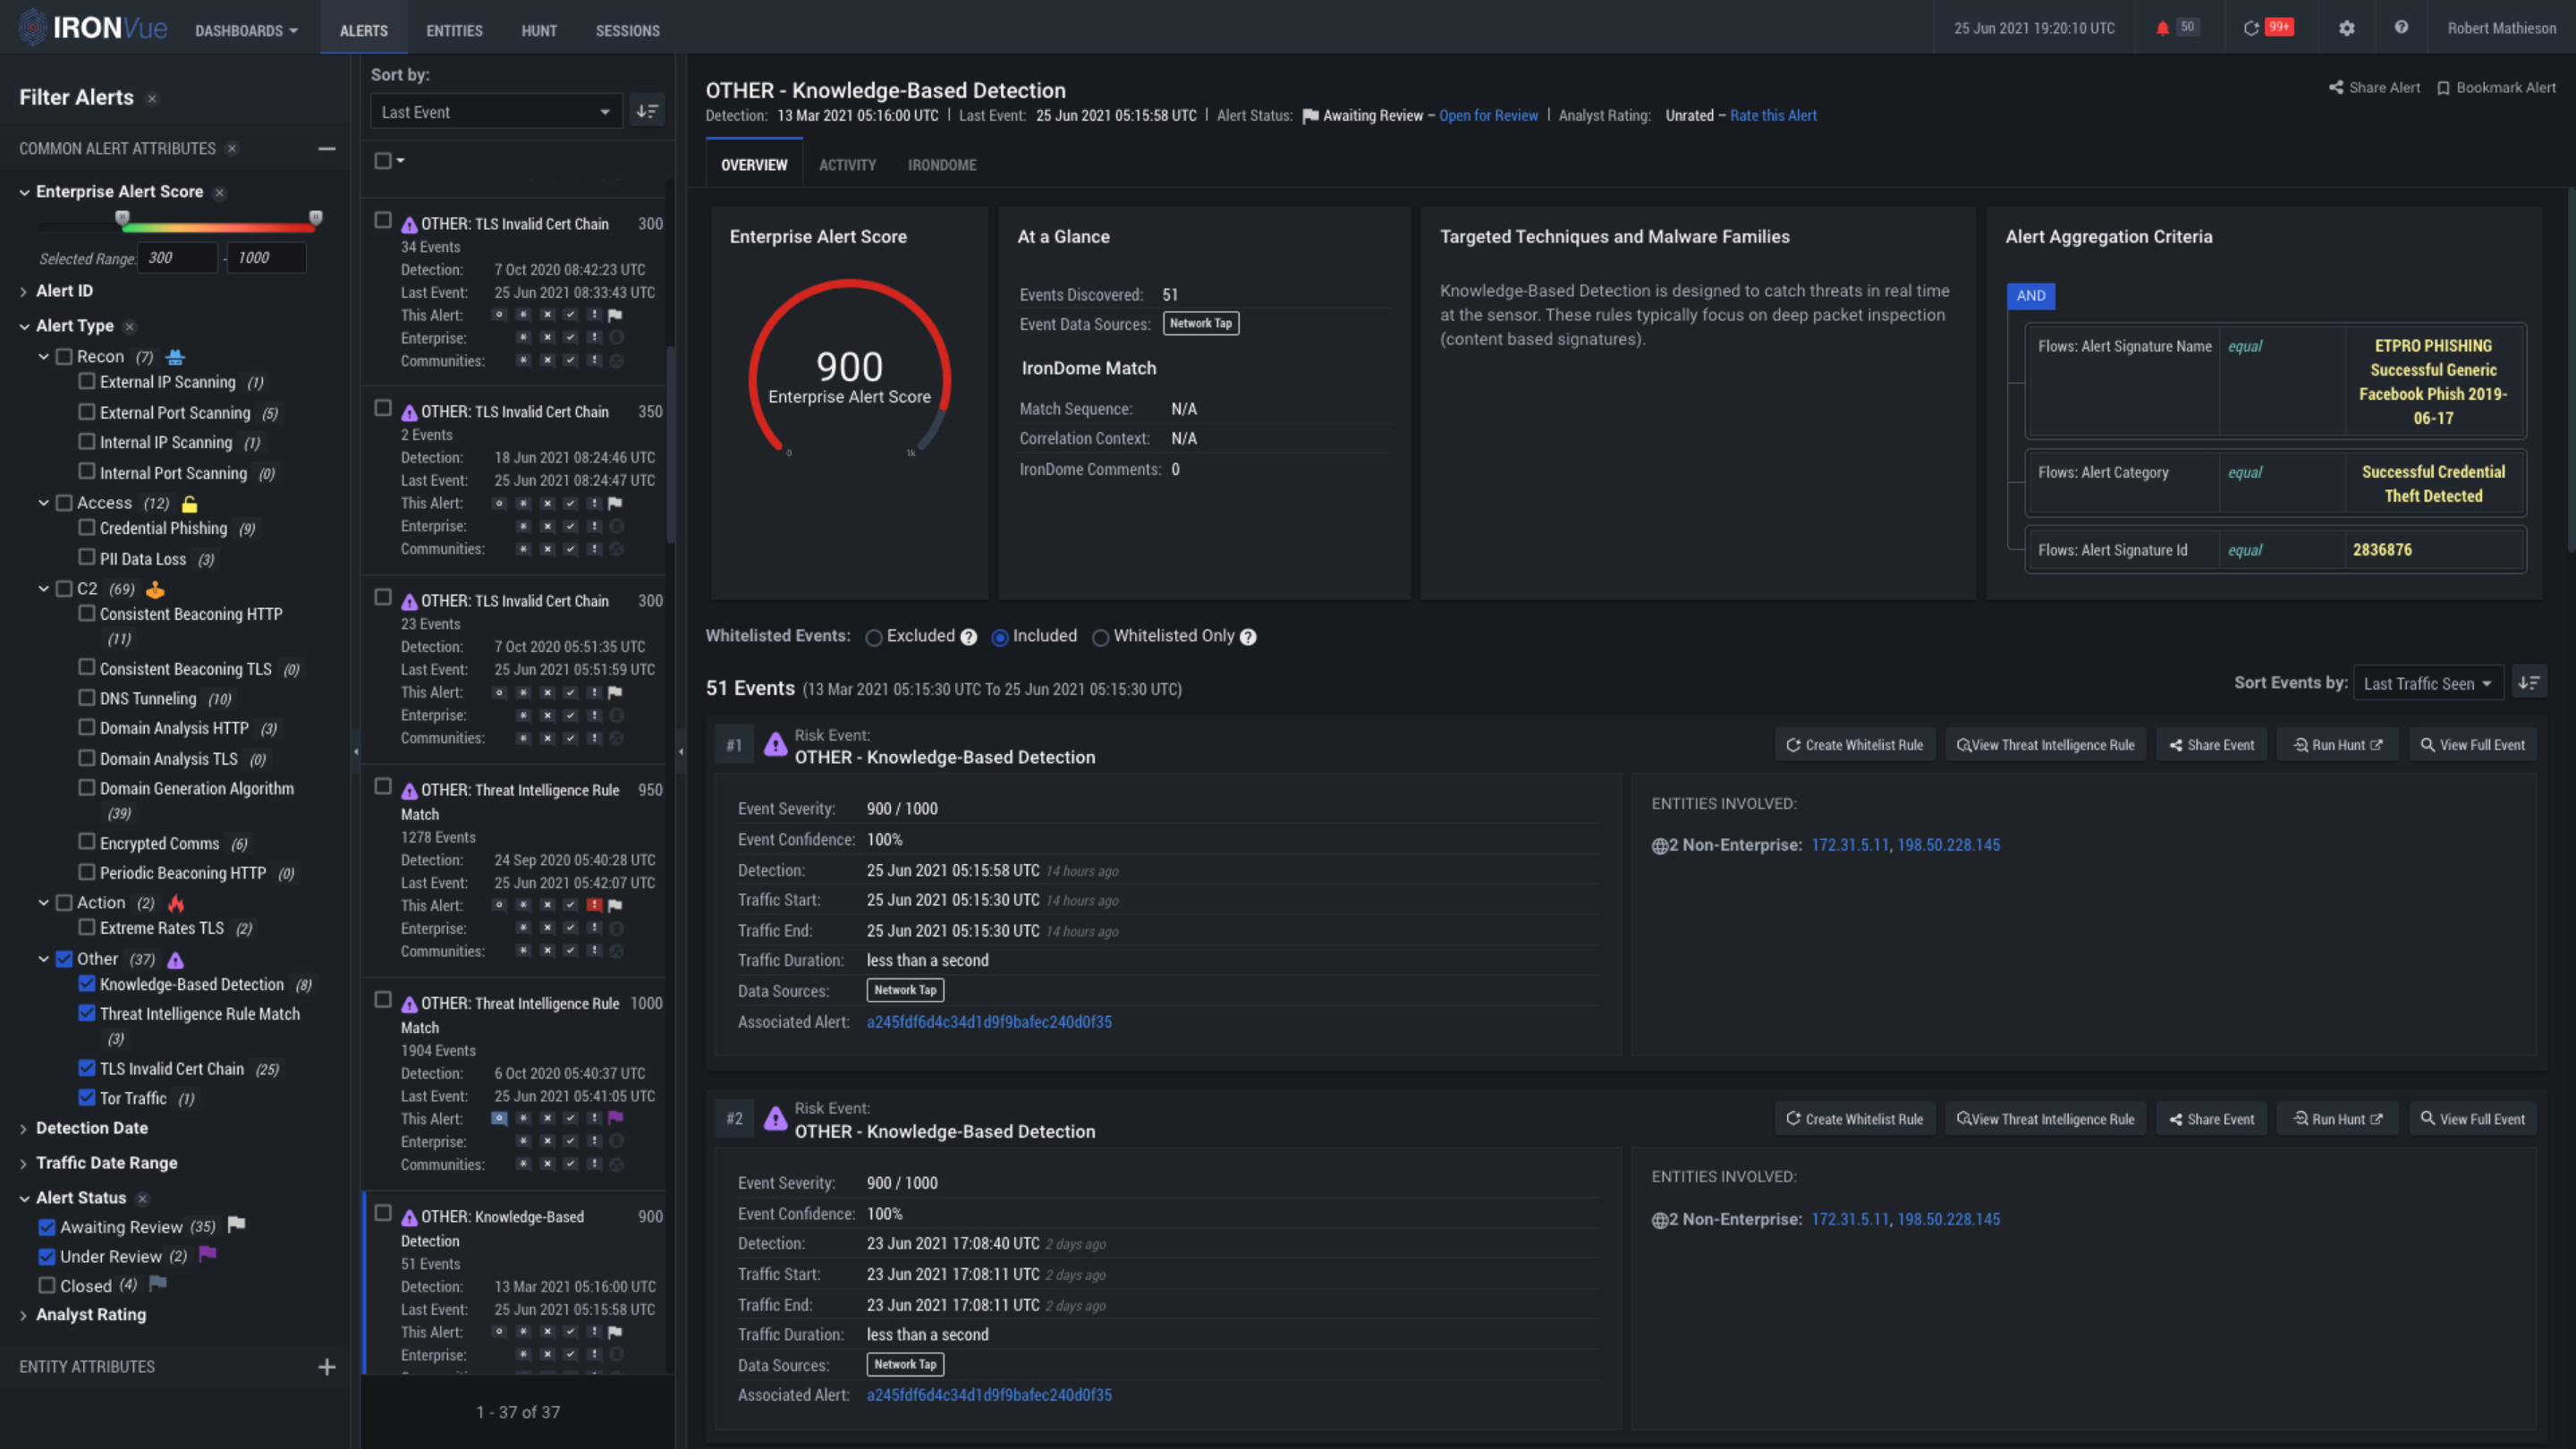Check the Closed alert status box
2576x1449 pixels.
(47, 1285)
